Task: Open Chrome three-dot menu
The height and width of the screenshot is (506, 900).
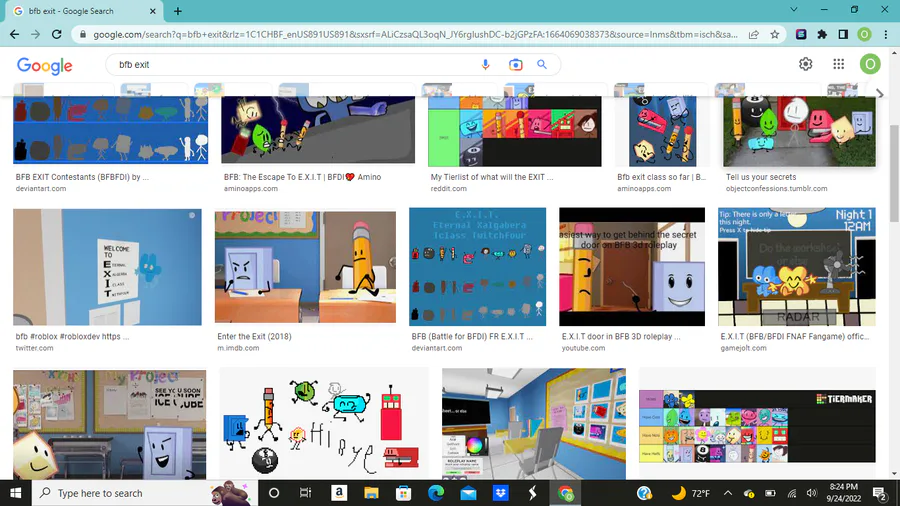Action: click(x=886, y=34)
